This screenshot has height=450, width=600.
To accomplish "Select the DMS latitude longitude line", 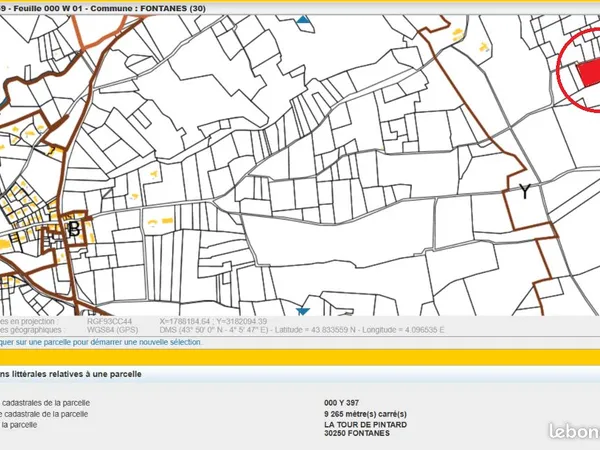I will click(302, 329).
